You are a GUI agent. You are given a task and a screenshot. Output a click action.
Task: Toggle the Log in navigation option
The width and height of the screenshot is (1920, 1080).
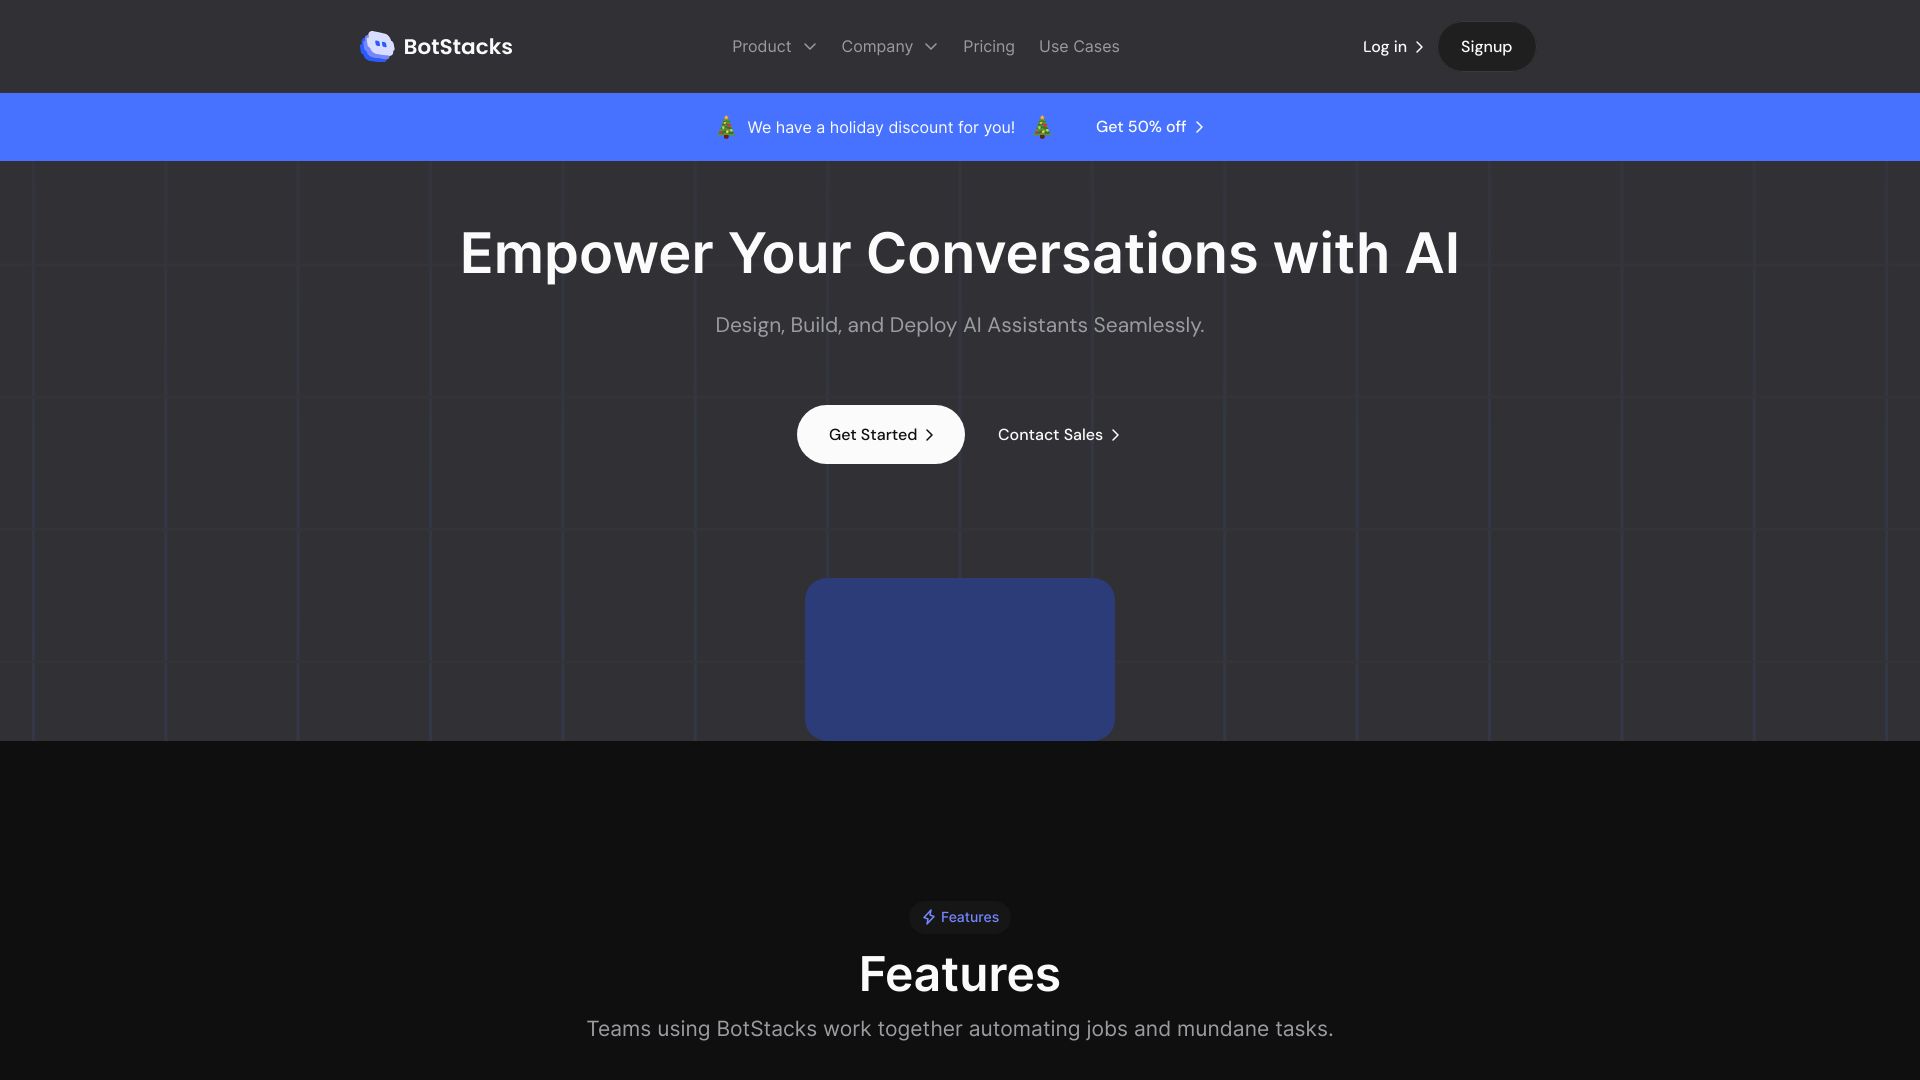tap(1393, 46)
